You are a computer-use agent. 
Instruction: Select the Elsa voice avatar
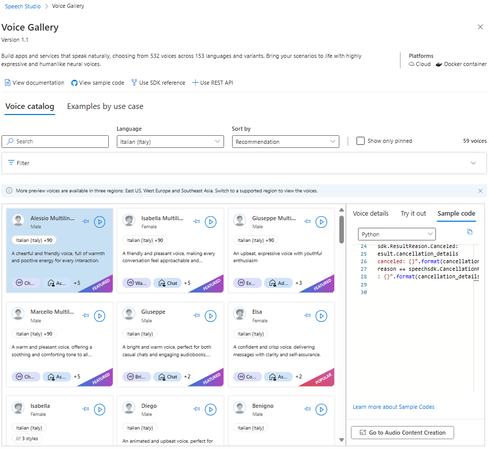(240, 314)
